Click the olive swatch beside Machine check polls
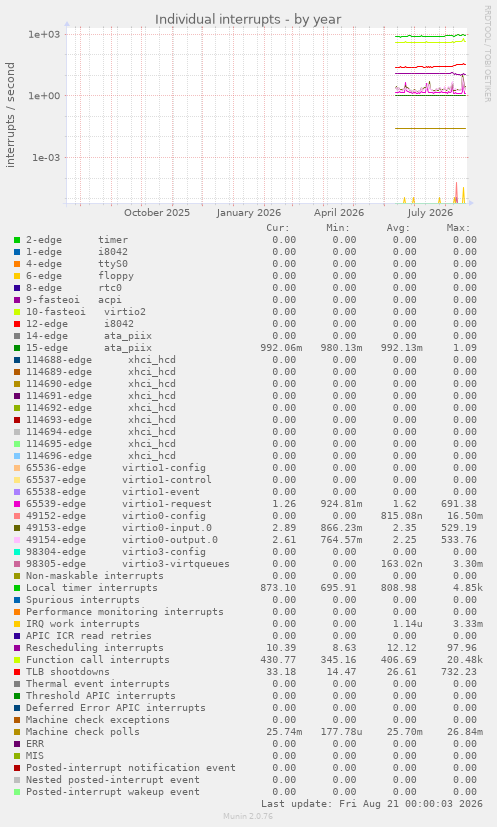This screenshot has width=497, height=827. 17,732
